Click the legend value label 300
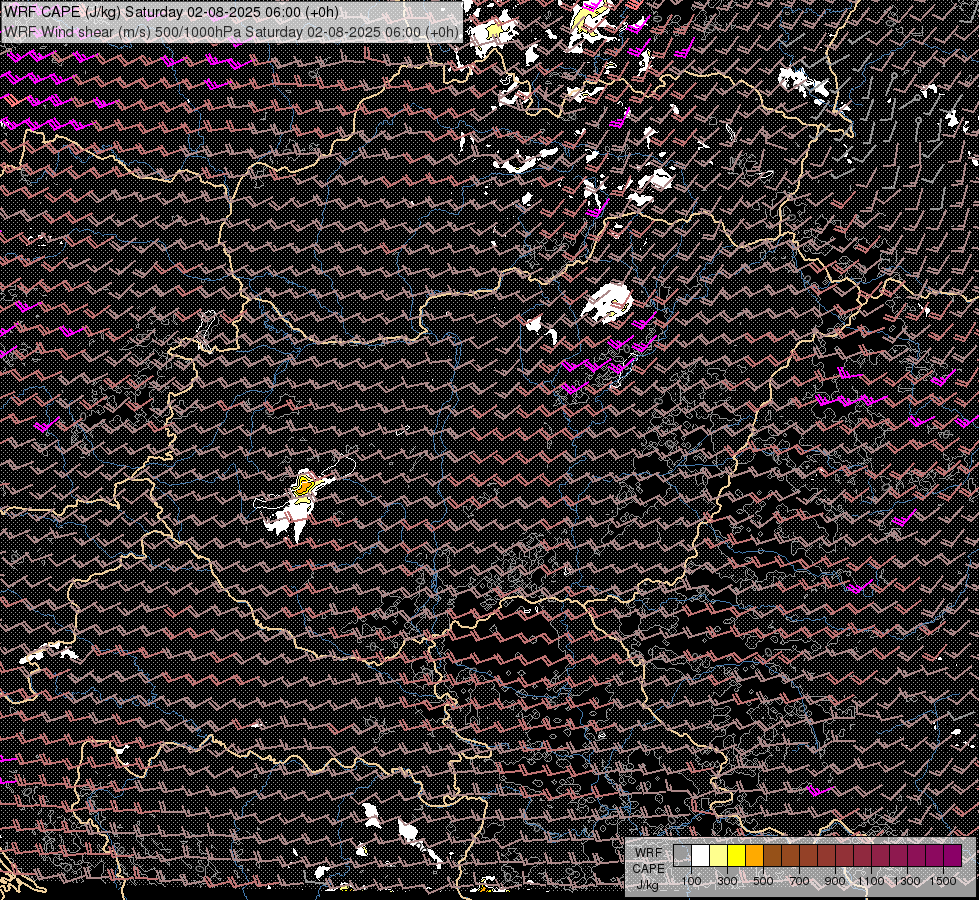979x900 pixels. [727, 881]
